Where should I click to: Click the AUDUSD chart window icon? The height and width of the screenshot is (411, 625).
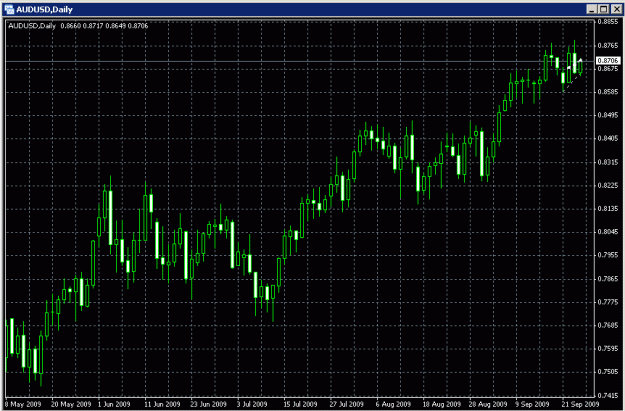tap(9, 9)
